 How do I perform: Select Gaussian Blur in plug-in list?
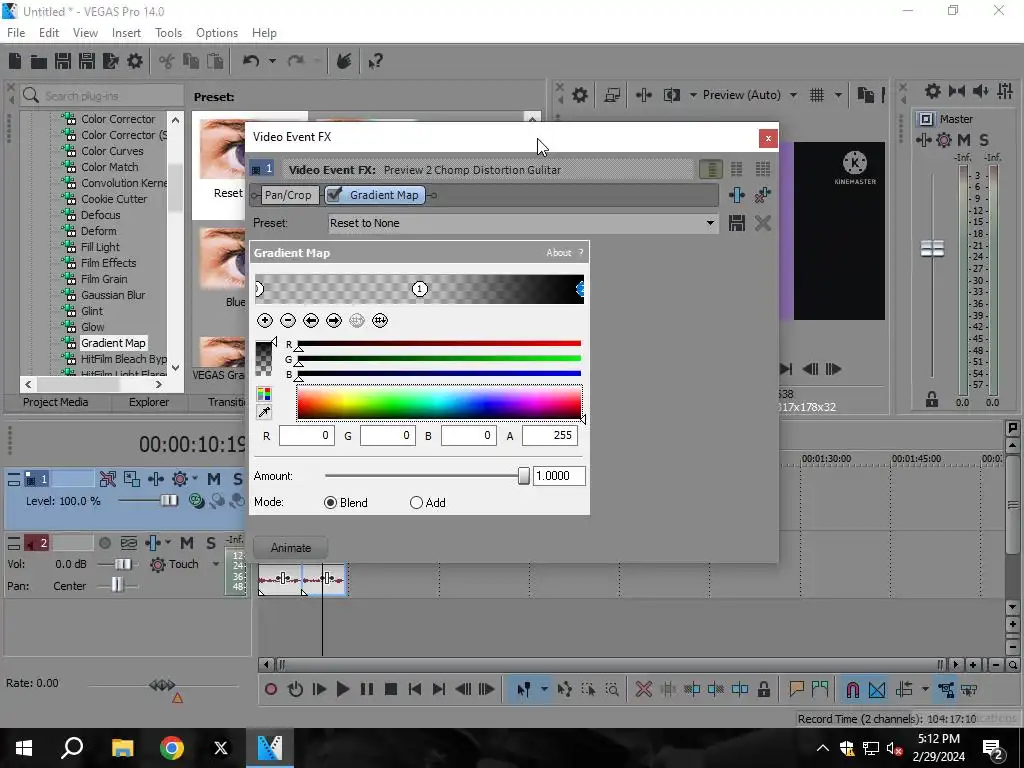coord(113,295)
